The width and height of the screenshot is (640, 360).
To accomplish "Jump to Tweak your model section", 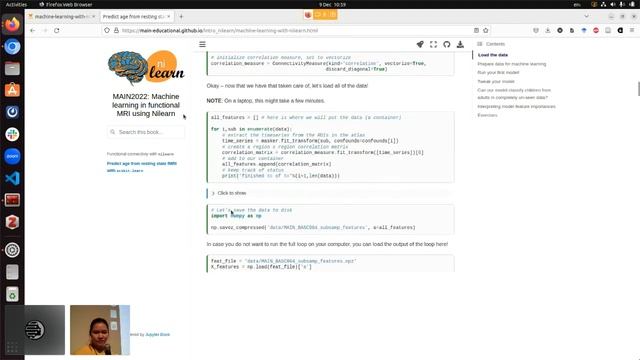I will point(496,81).
